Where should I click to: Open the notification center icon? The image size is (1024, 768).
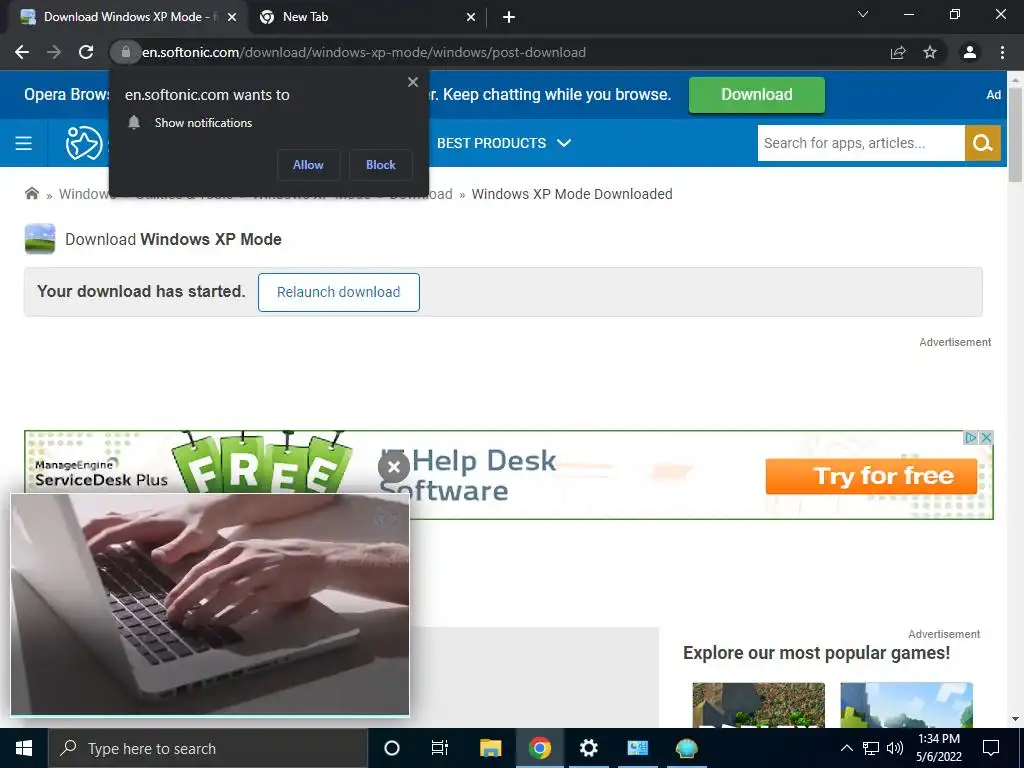pos(991,748)
